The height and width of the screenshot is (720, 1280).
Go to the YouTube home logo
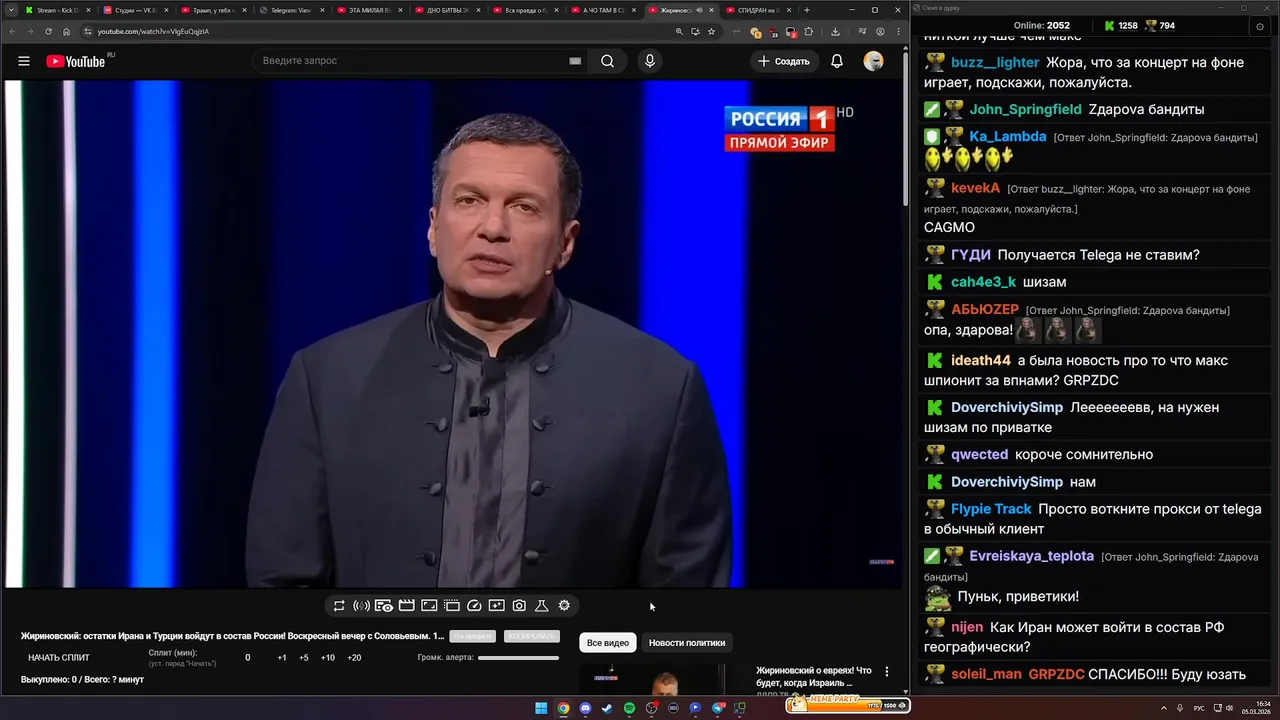point(76,61)
